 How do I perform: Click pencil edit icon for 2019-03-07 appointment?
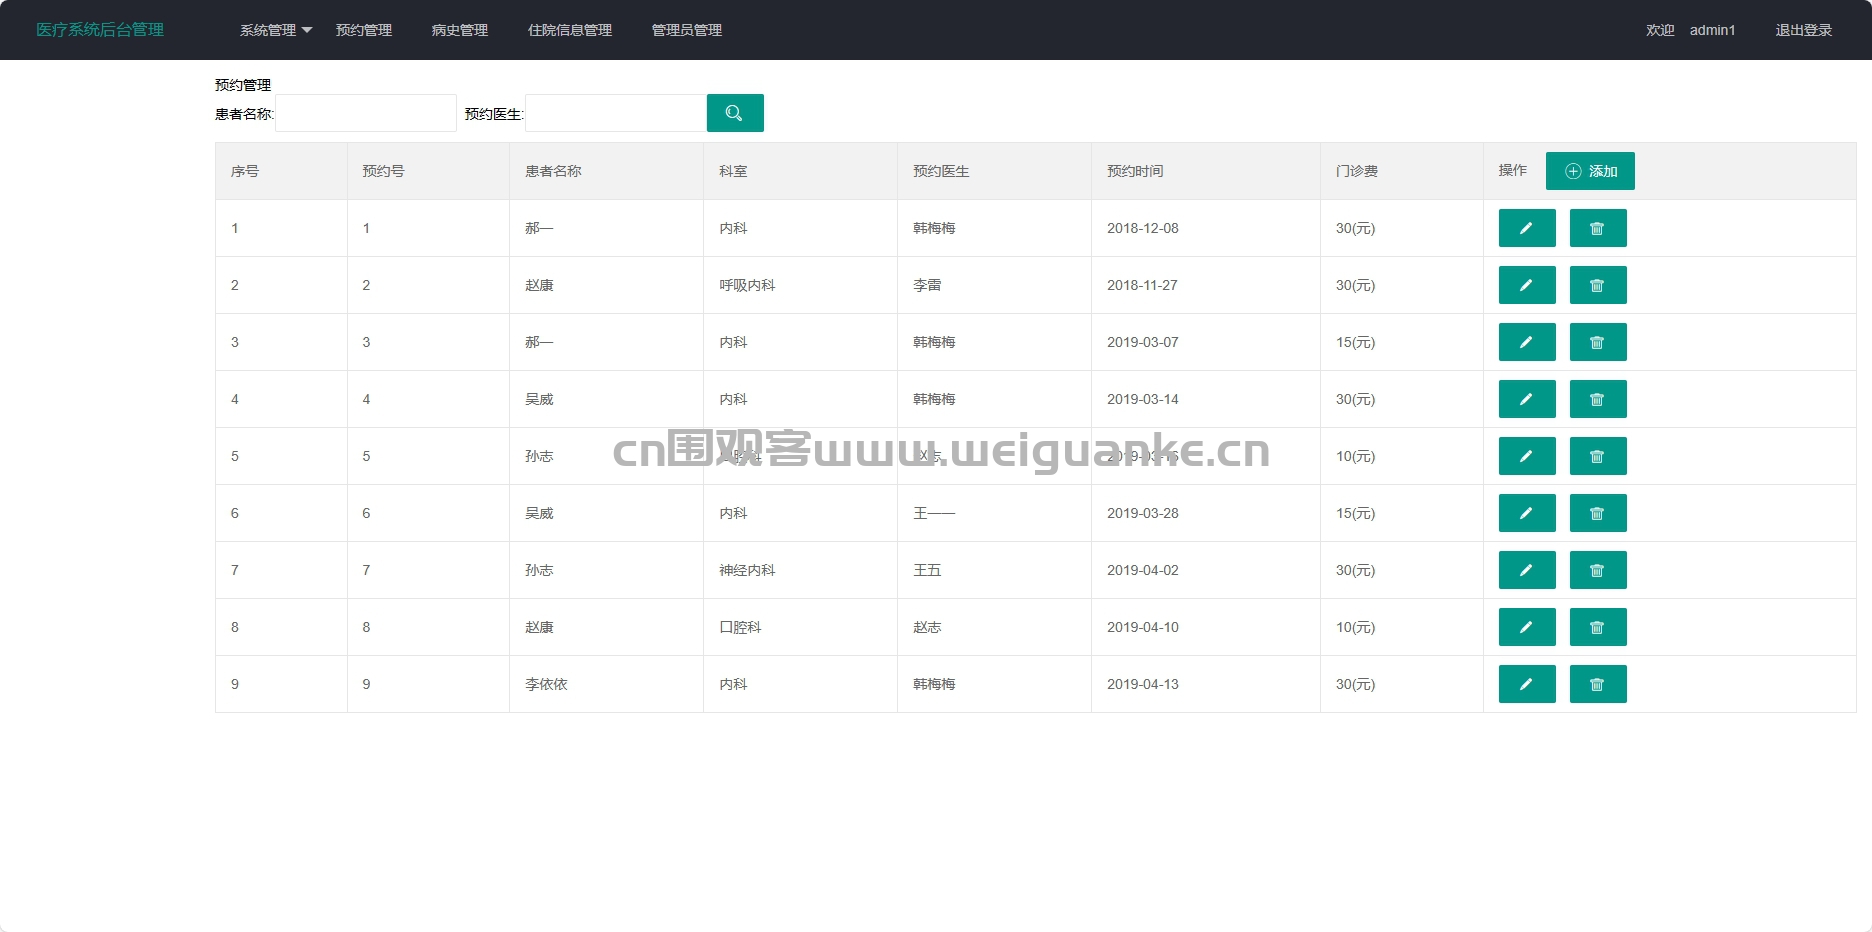pyautogui.click(x=1526, y=342)
